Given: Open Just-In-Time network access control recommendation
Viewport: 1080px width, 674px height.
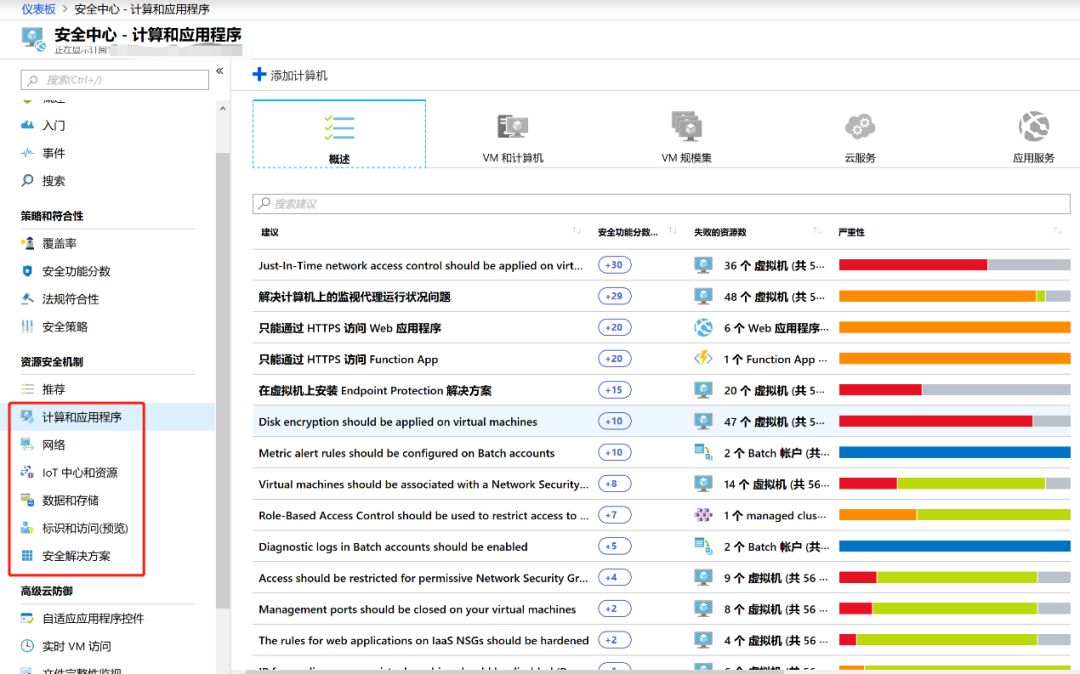Looking at the screenshot, I should coord(420,265).
